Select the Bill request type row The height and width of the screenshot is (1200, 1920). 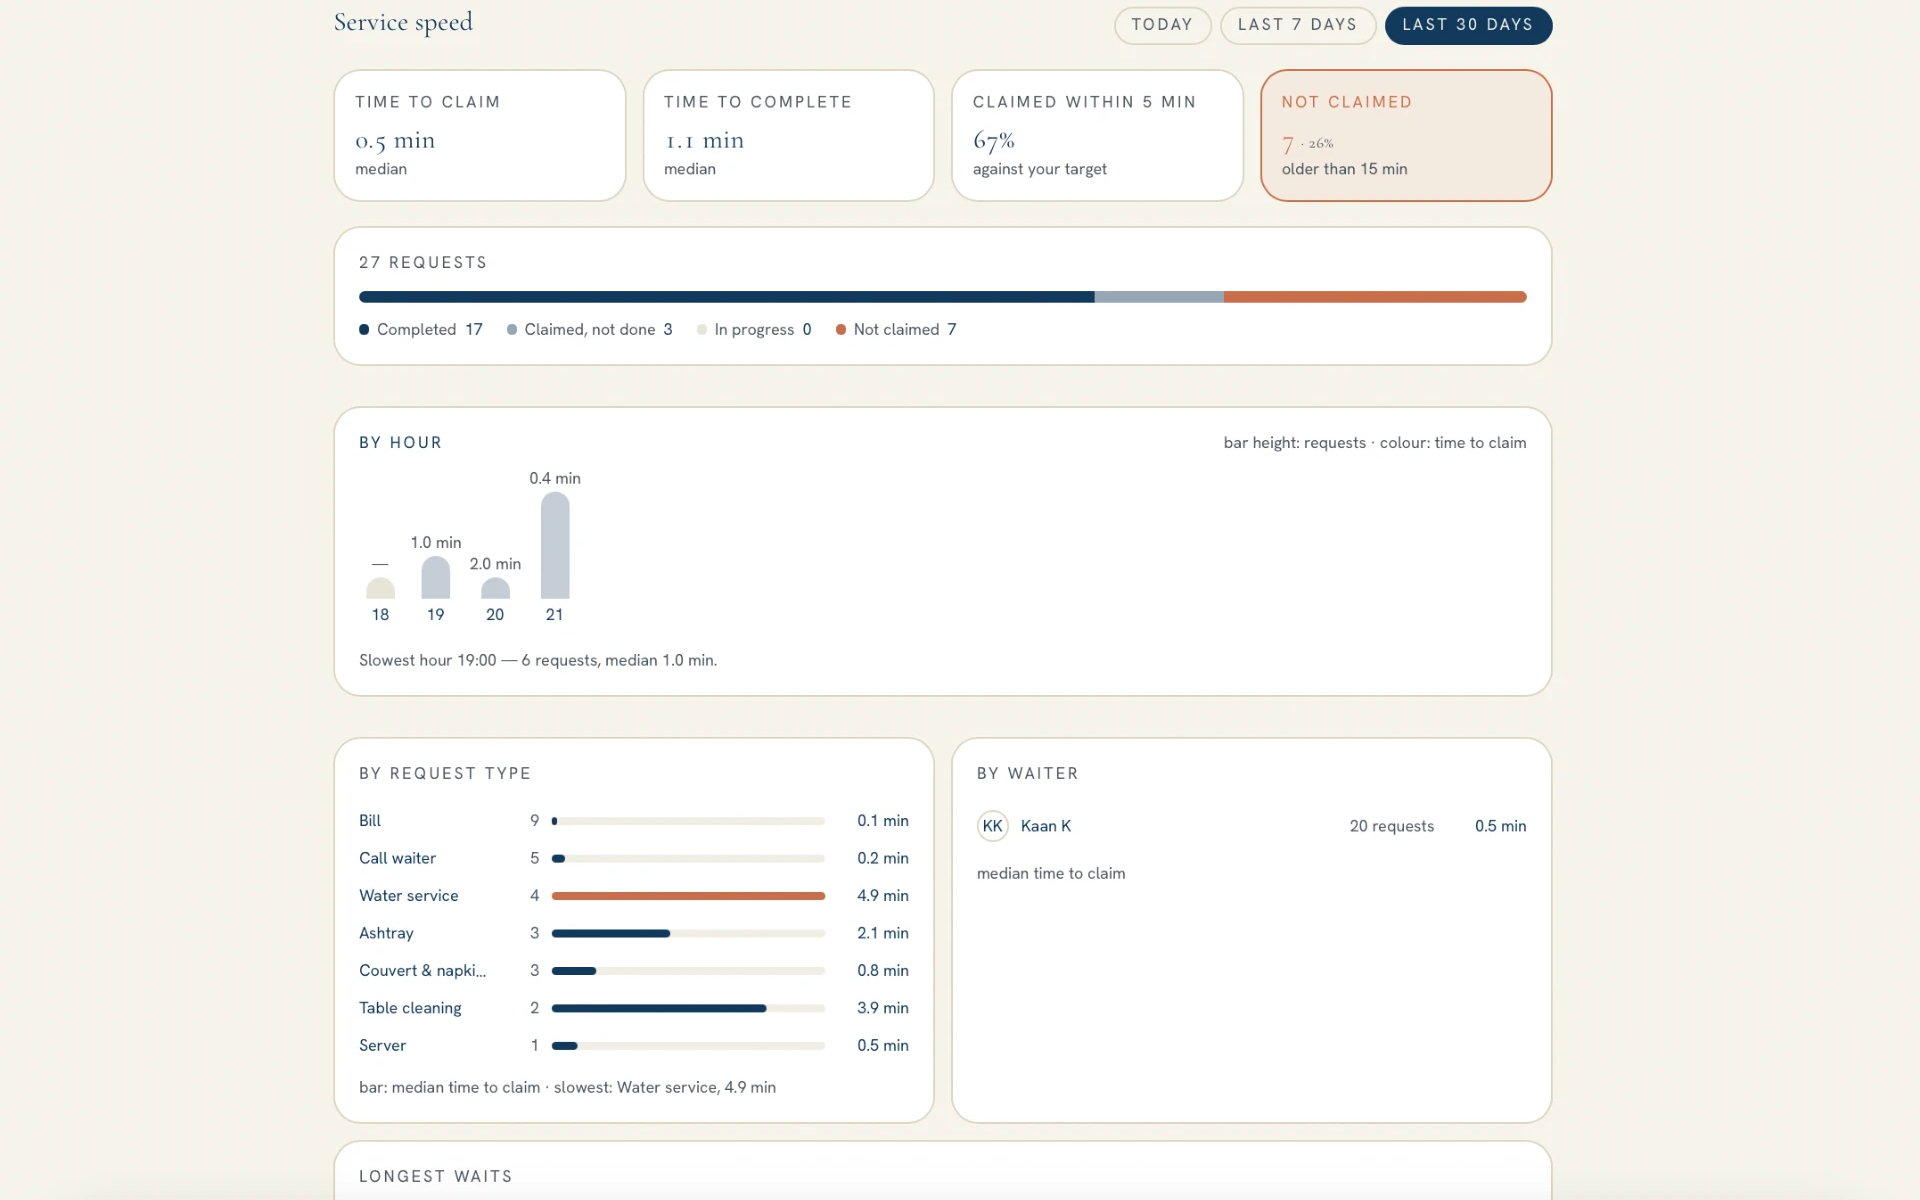634,821
